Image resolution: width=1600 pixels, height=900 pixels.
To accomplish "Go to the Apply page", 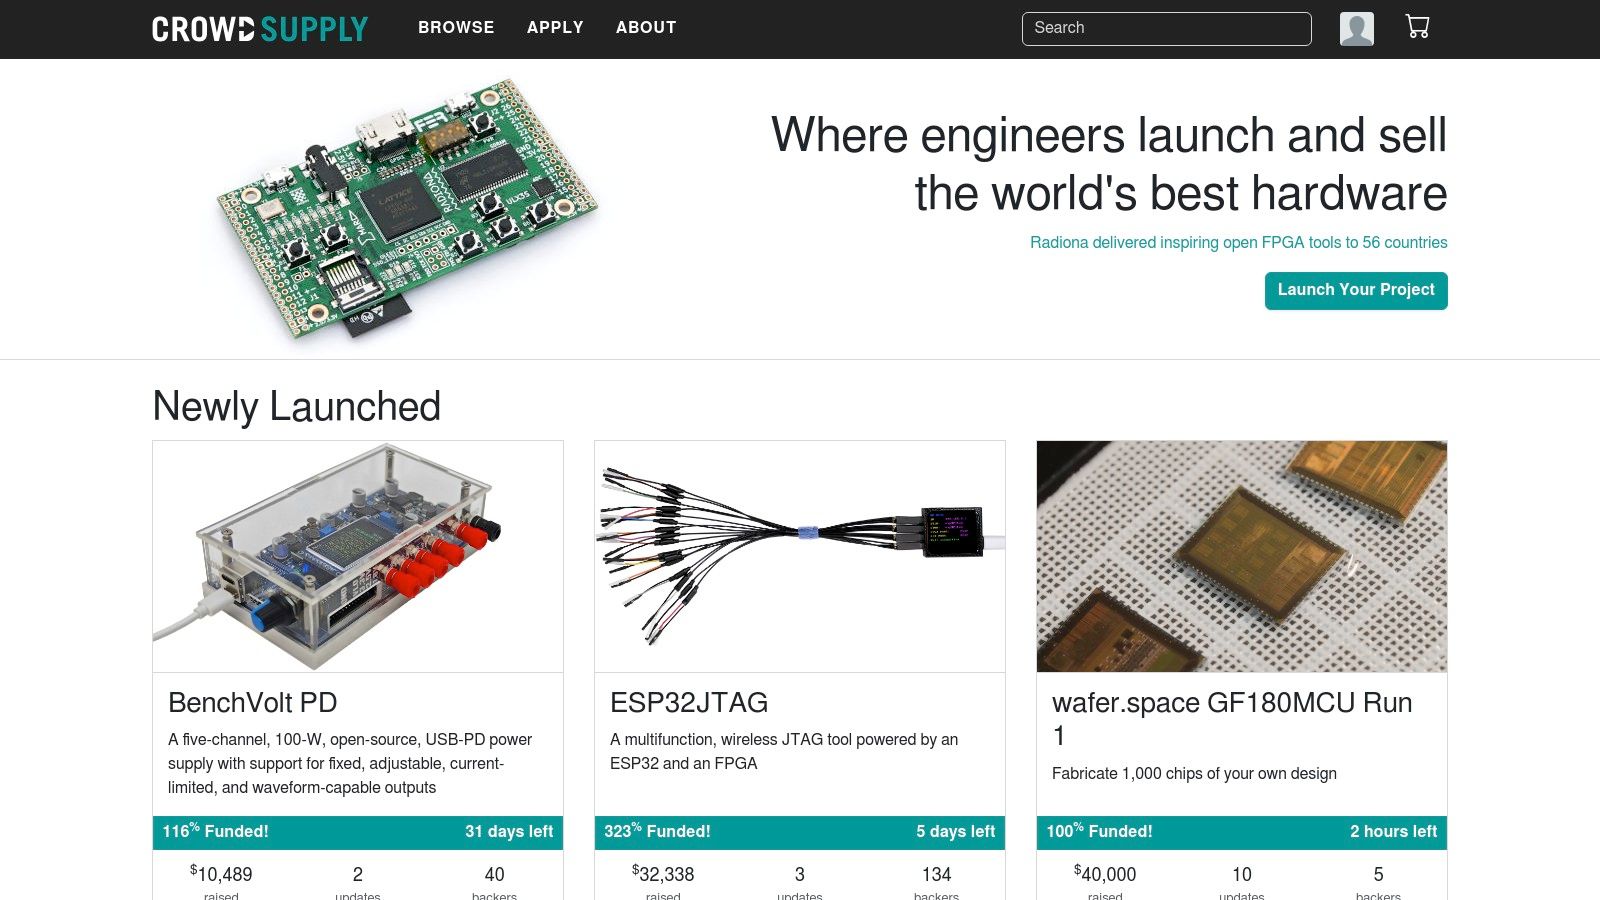I will tap(555, 28).
